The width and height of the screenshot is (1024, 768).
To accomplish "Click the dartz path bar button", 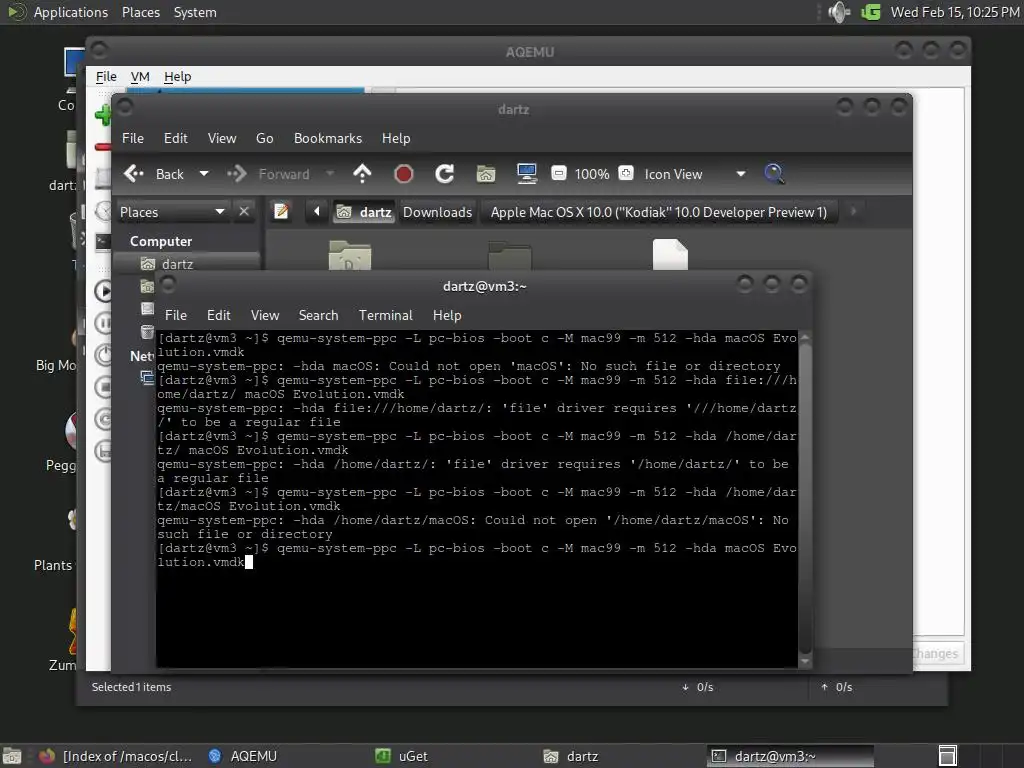I will point(364,212).
